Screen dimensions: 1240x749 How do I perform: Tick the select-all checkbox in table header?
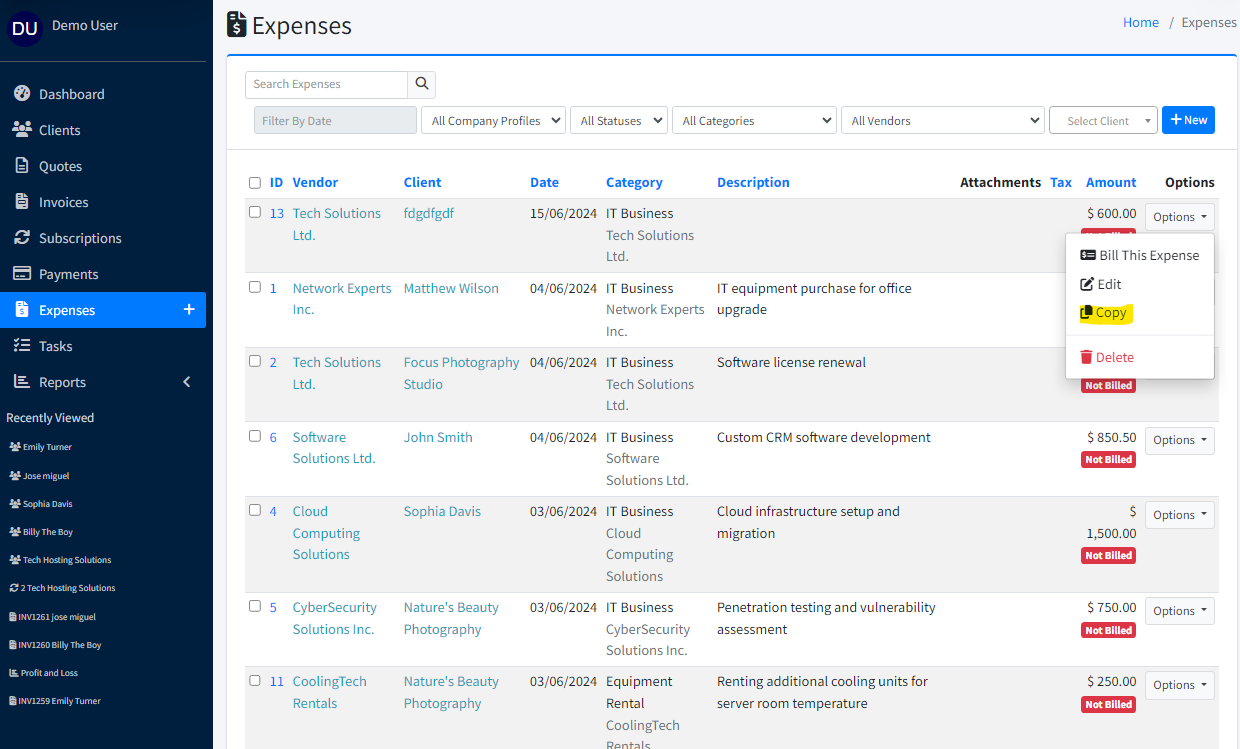[255, 183]
